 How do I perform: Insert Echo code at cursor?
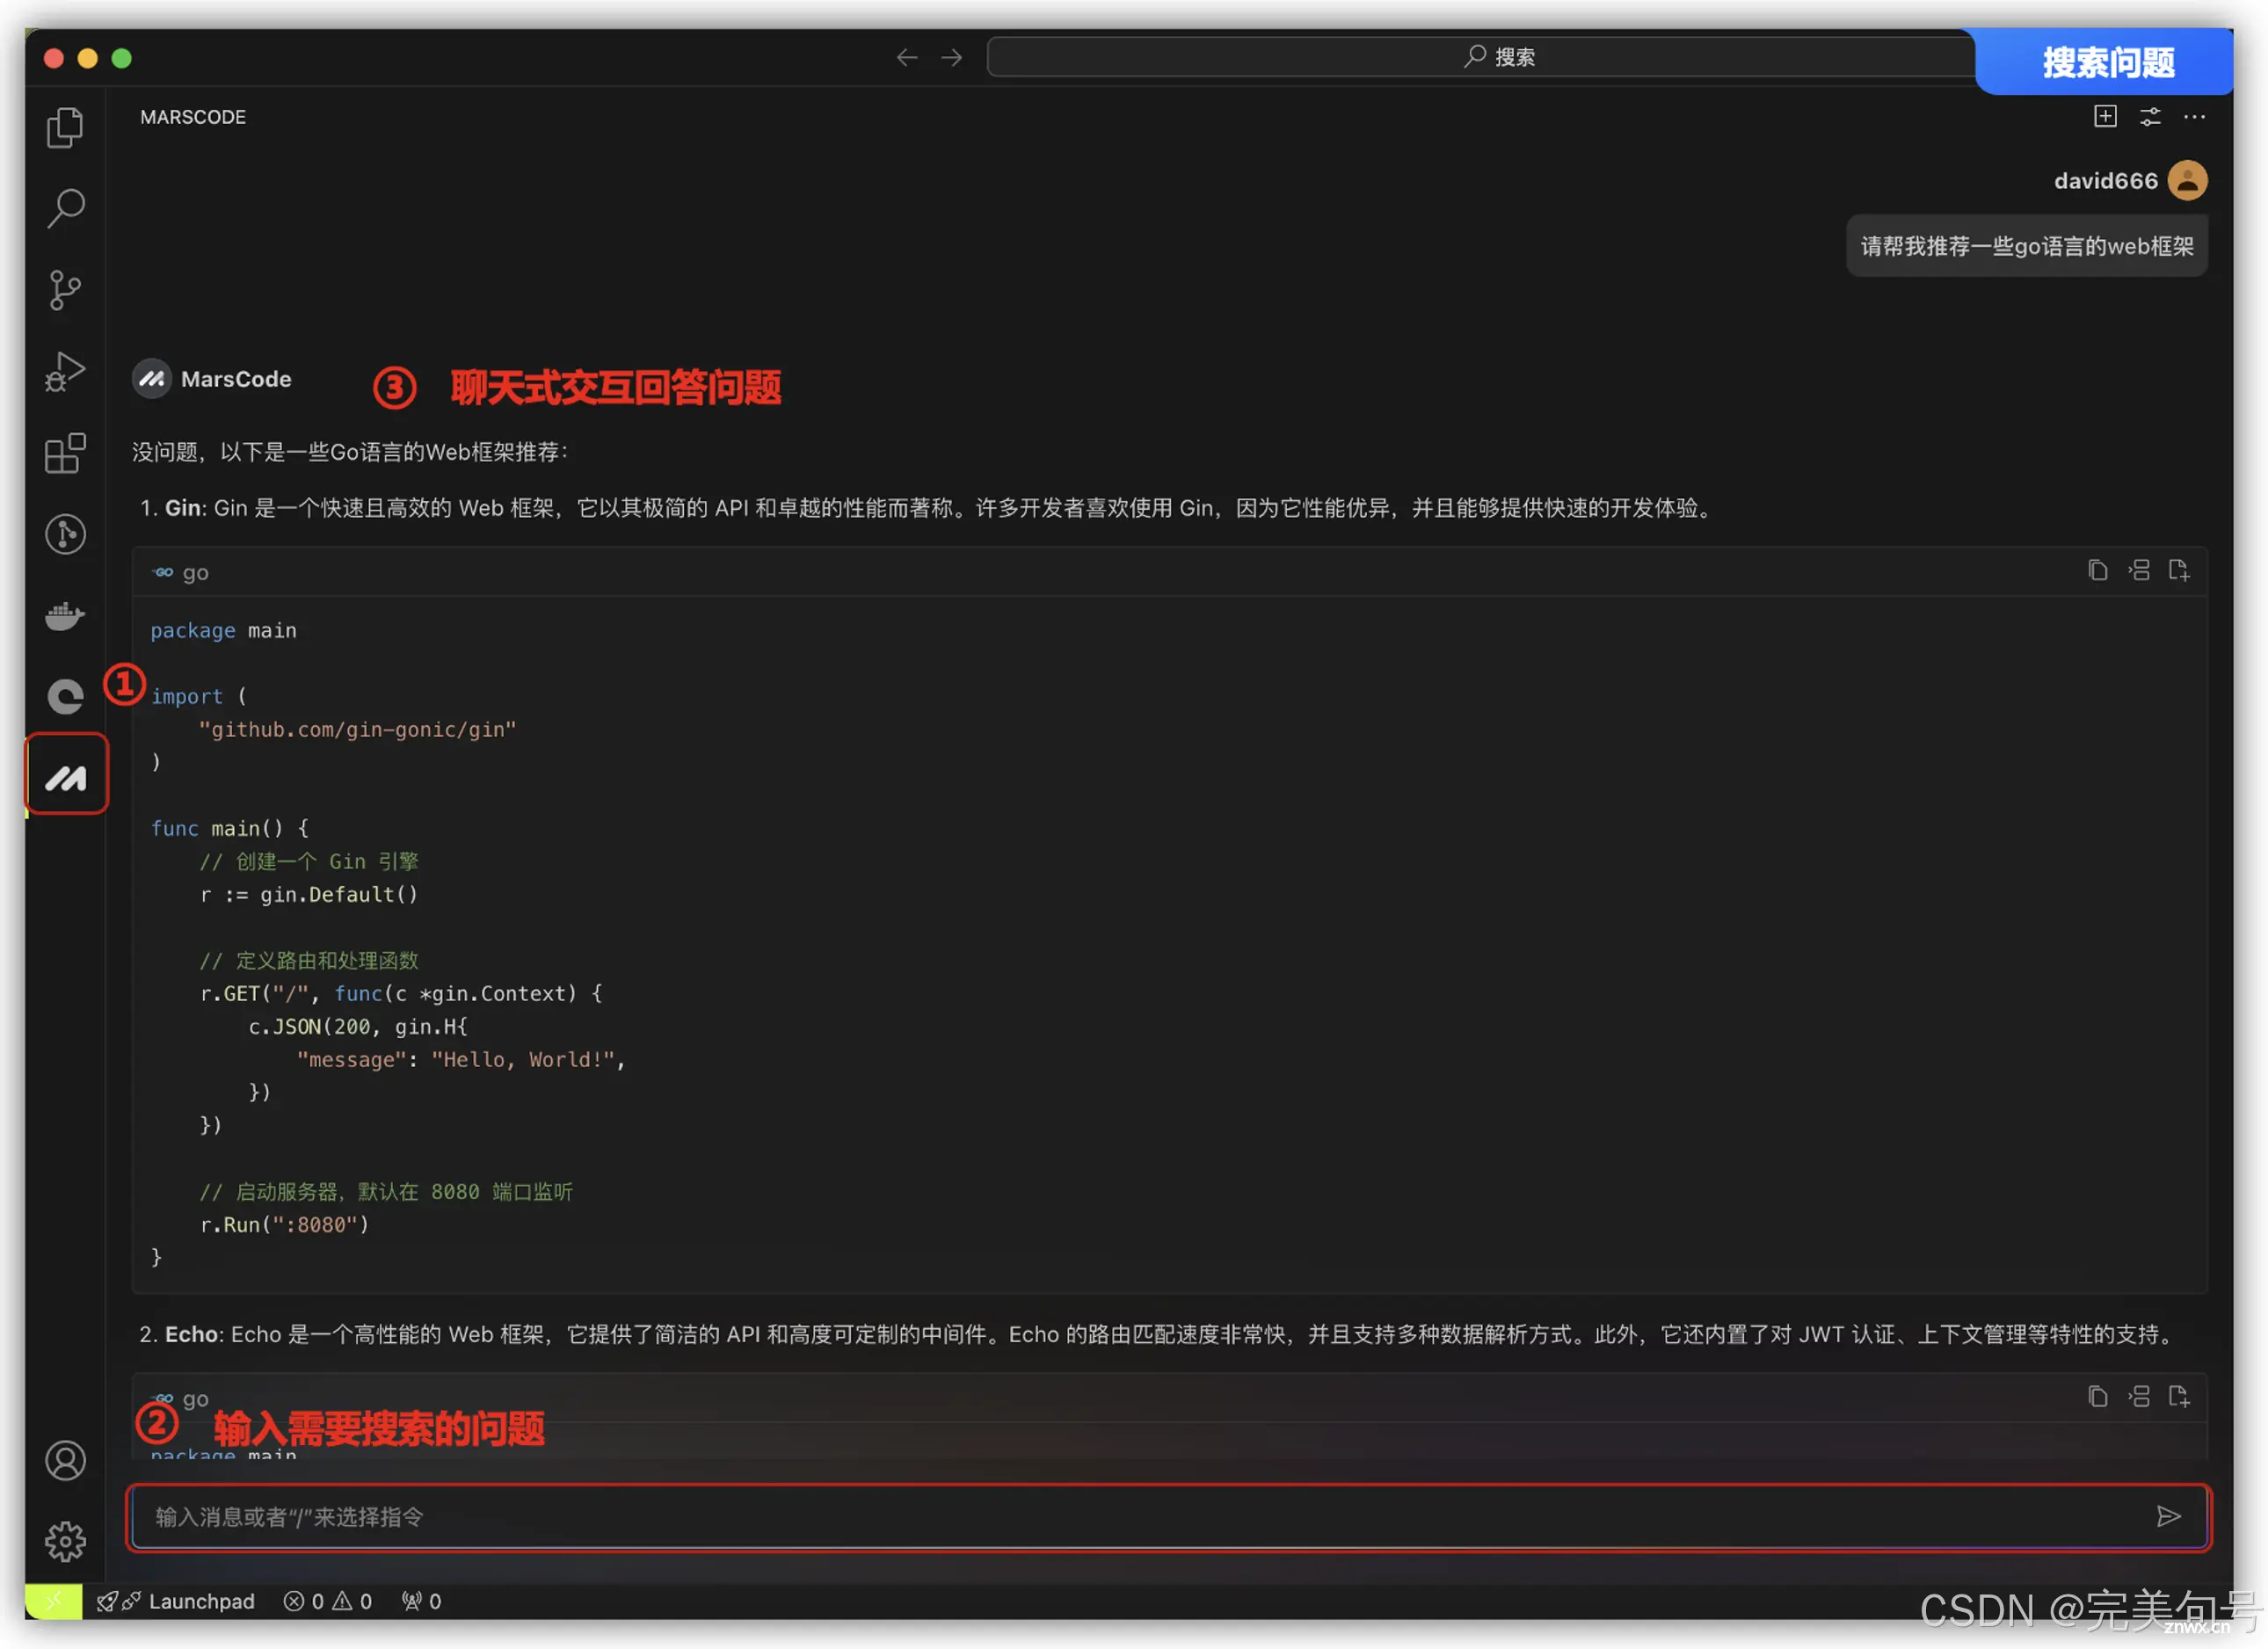pos(2139,1396)
